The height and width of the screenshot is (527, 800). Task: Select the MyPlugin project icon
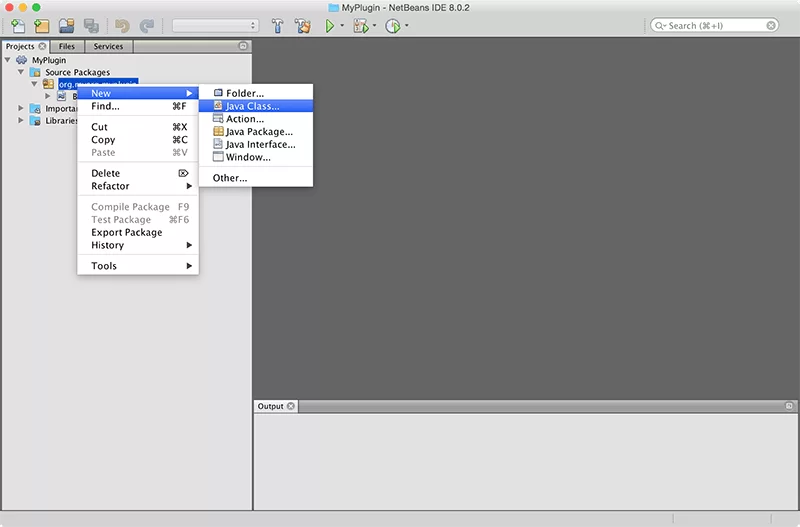[21, 60]
